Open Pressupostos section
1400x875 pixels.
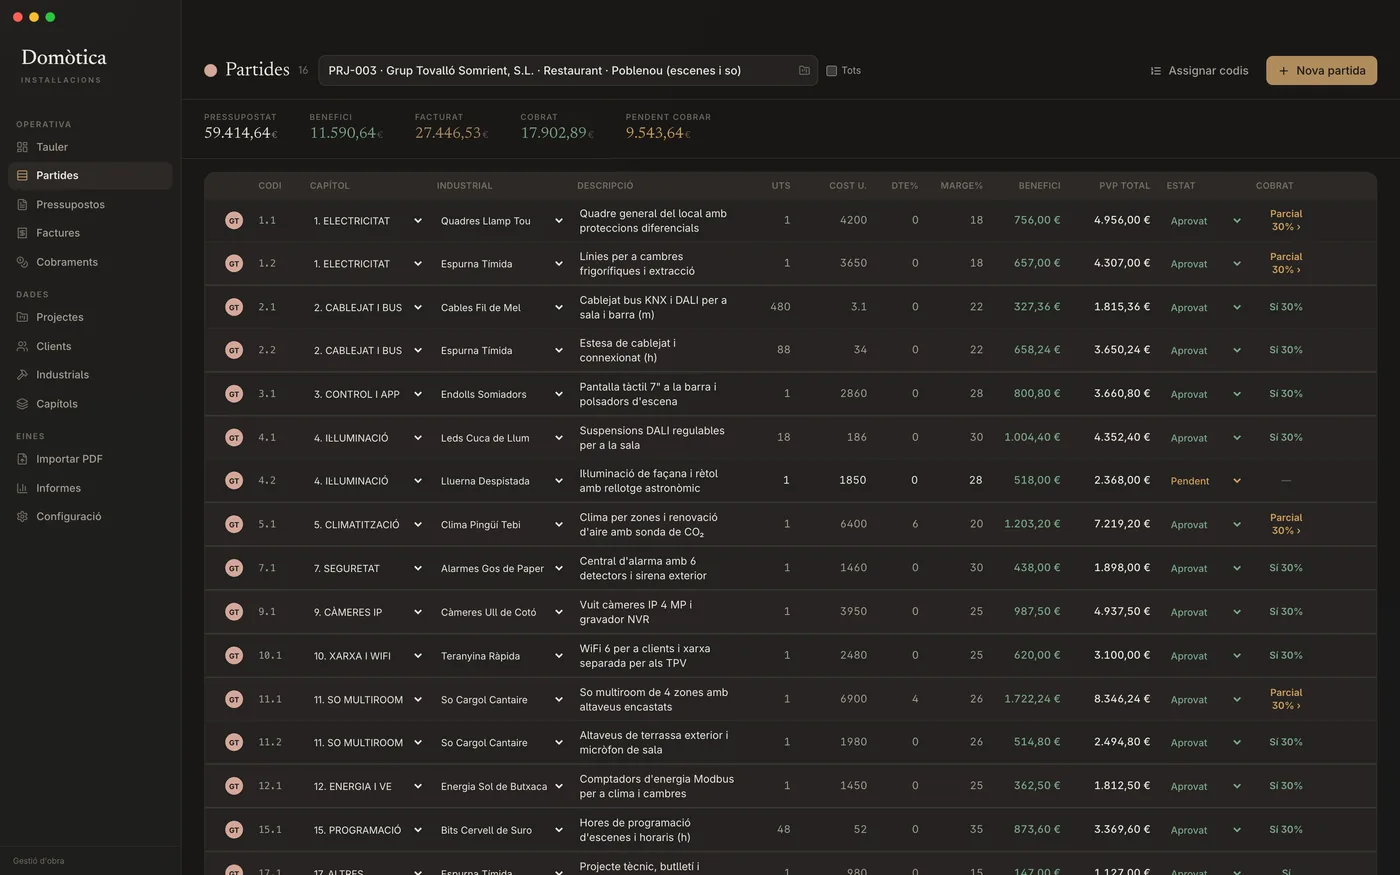click(90, 205)
